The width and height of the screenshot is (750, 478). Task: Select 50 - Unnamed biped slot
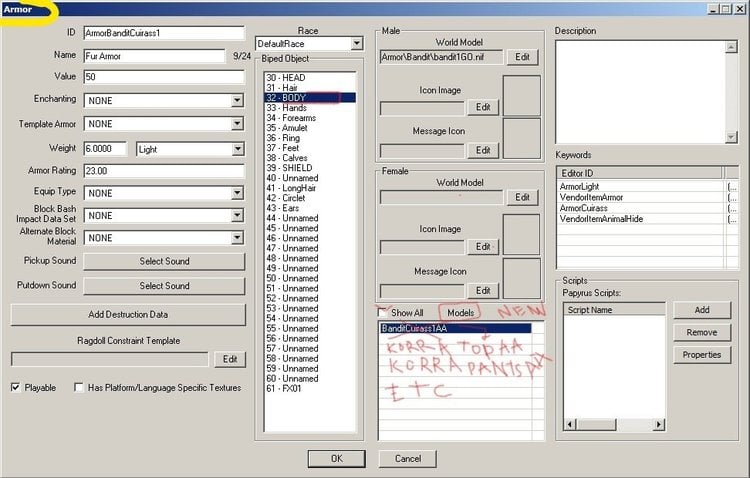coord(310,278)
